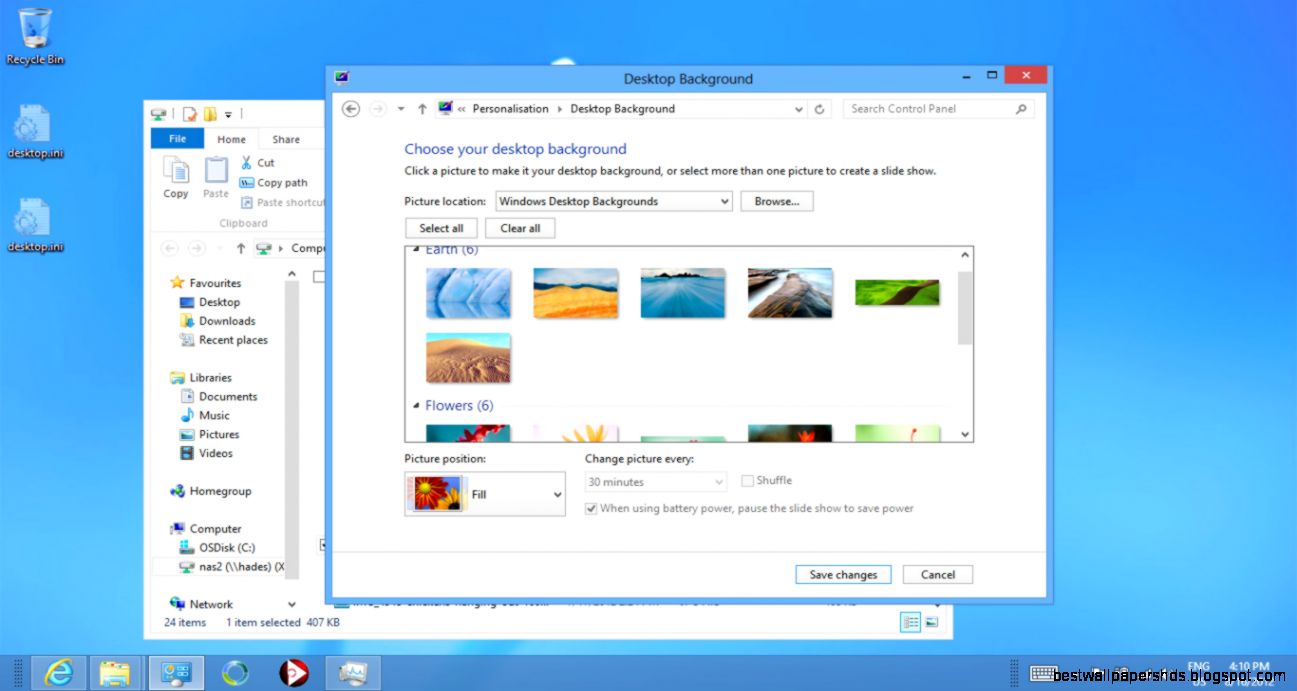Click Paste icon in Explorer ribbon

click(x=216, y=177)
